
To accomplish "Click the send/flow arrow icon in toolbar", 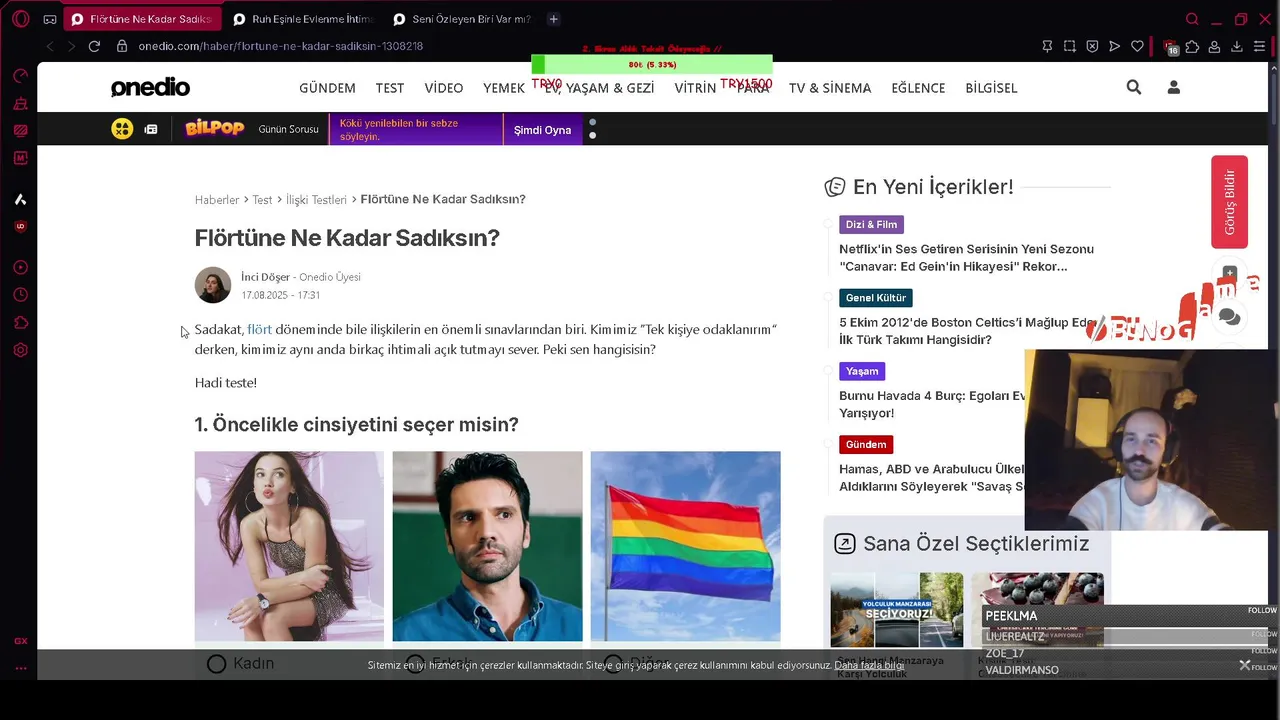I will [x=1115, y=46].
